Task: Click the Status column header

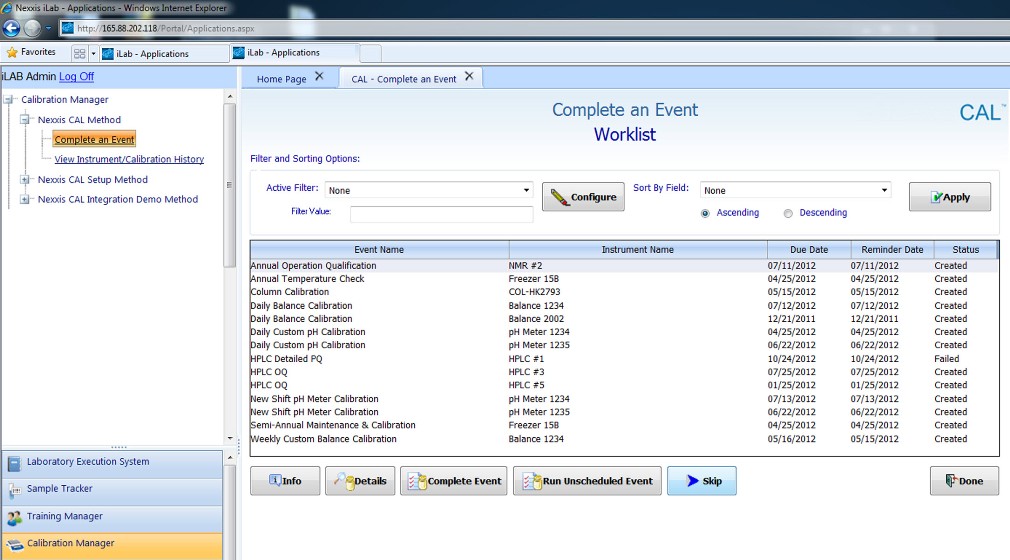Action: (966, 249)
